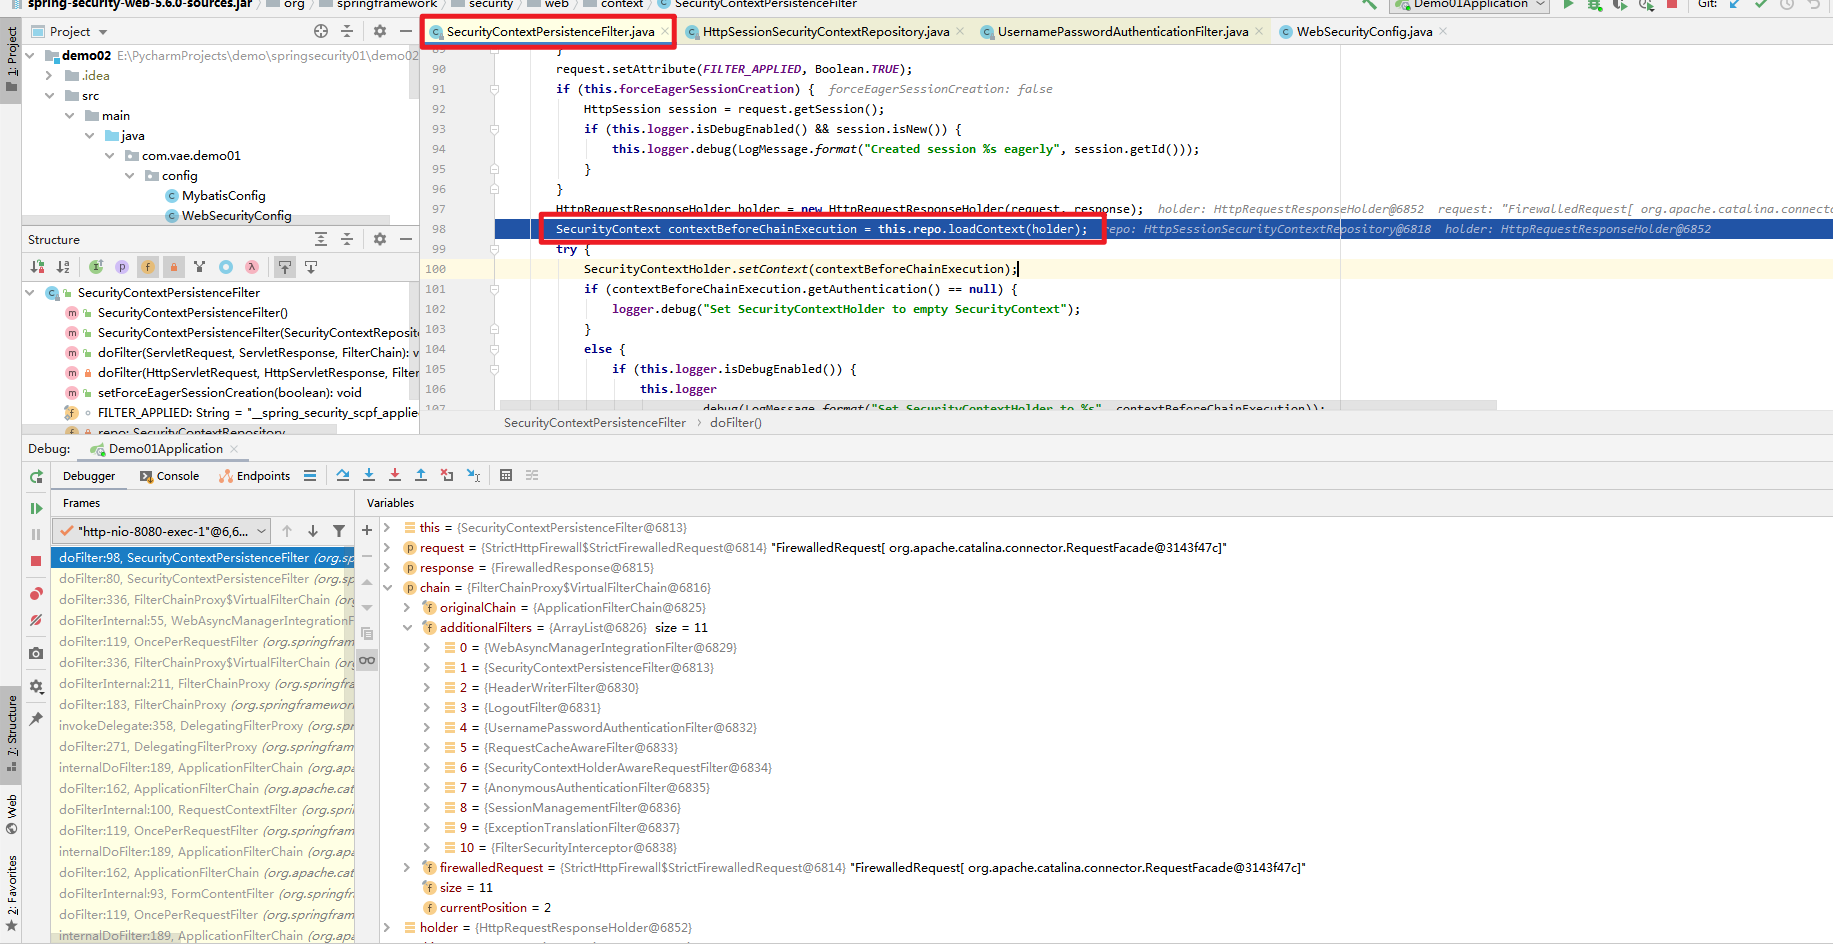This screenshot has width=1833, height=944.
Task: Click the Step Over debugger icon
Action: (343, 475)
